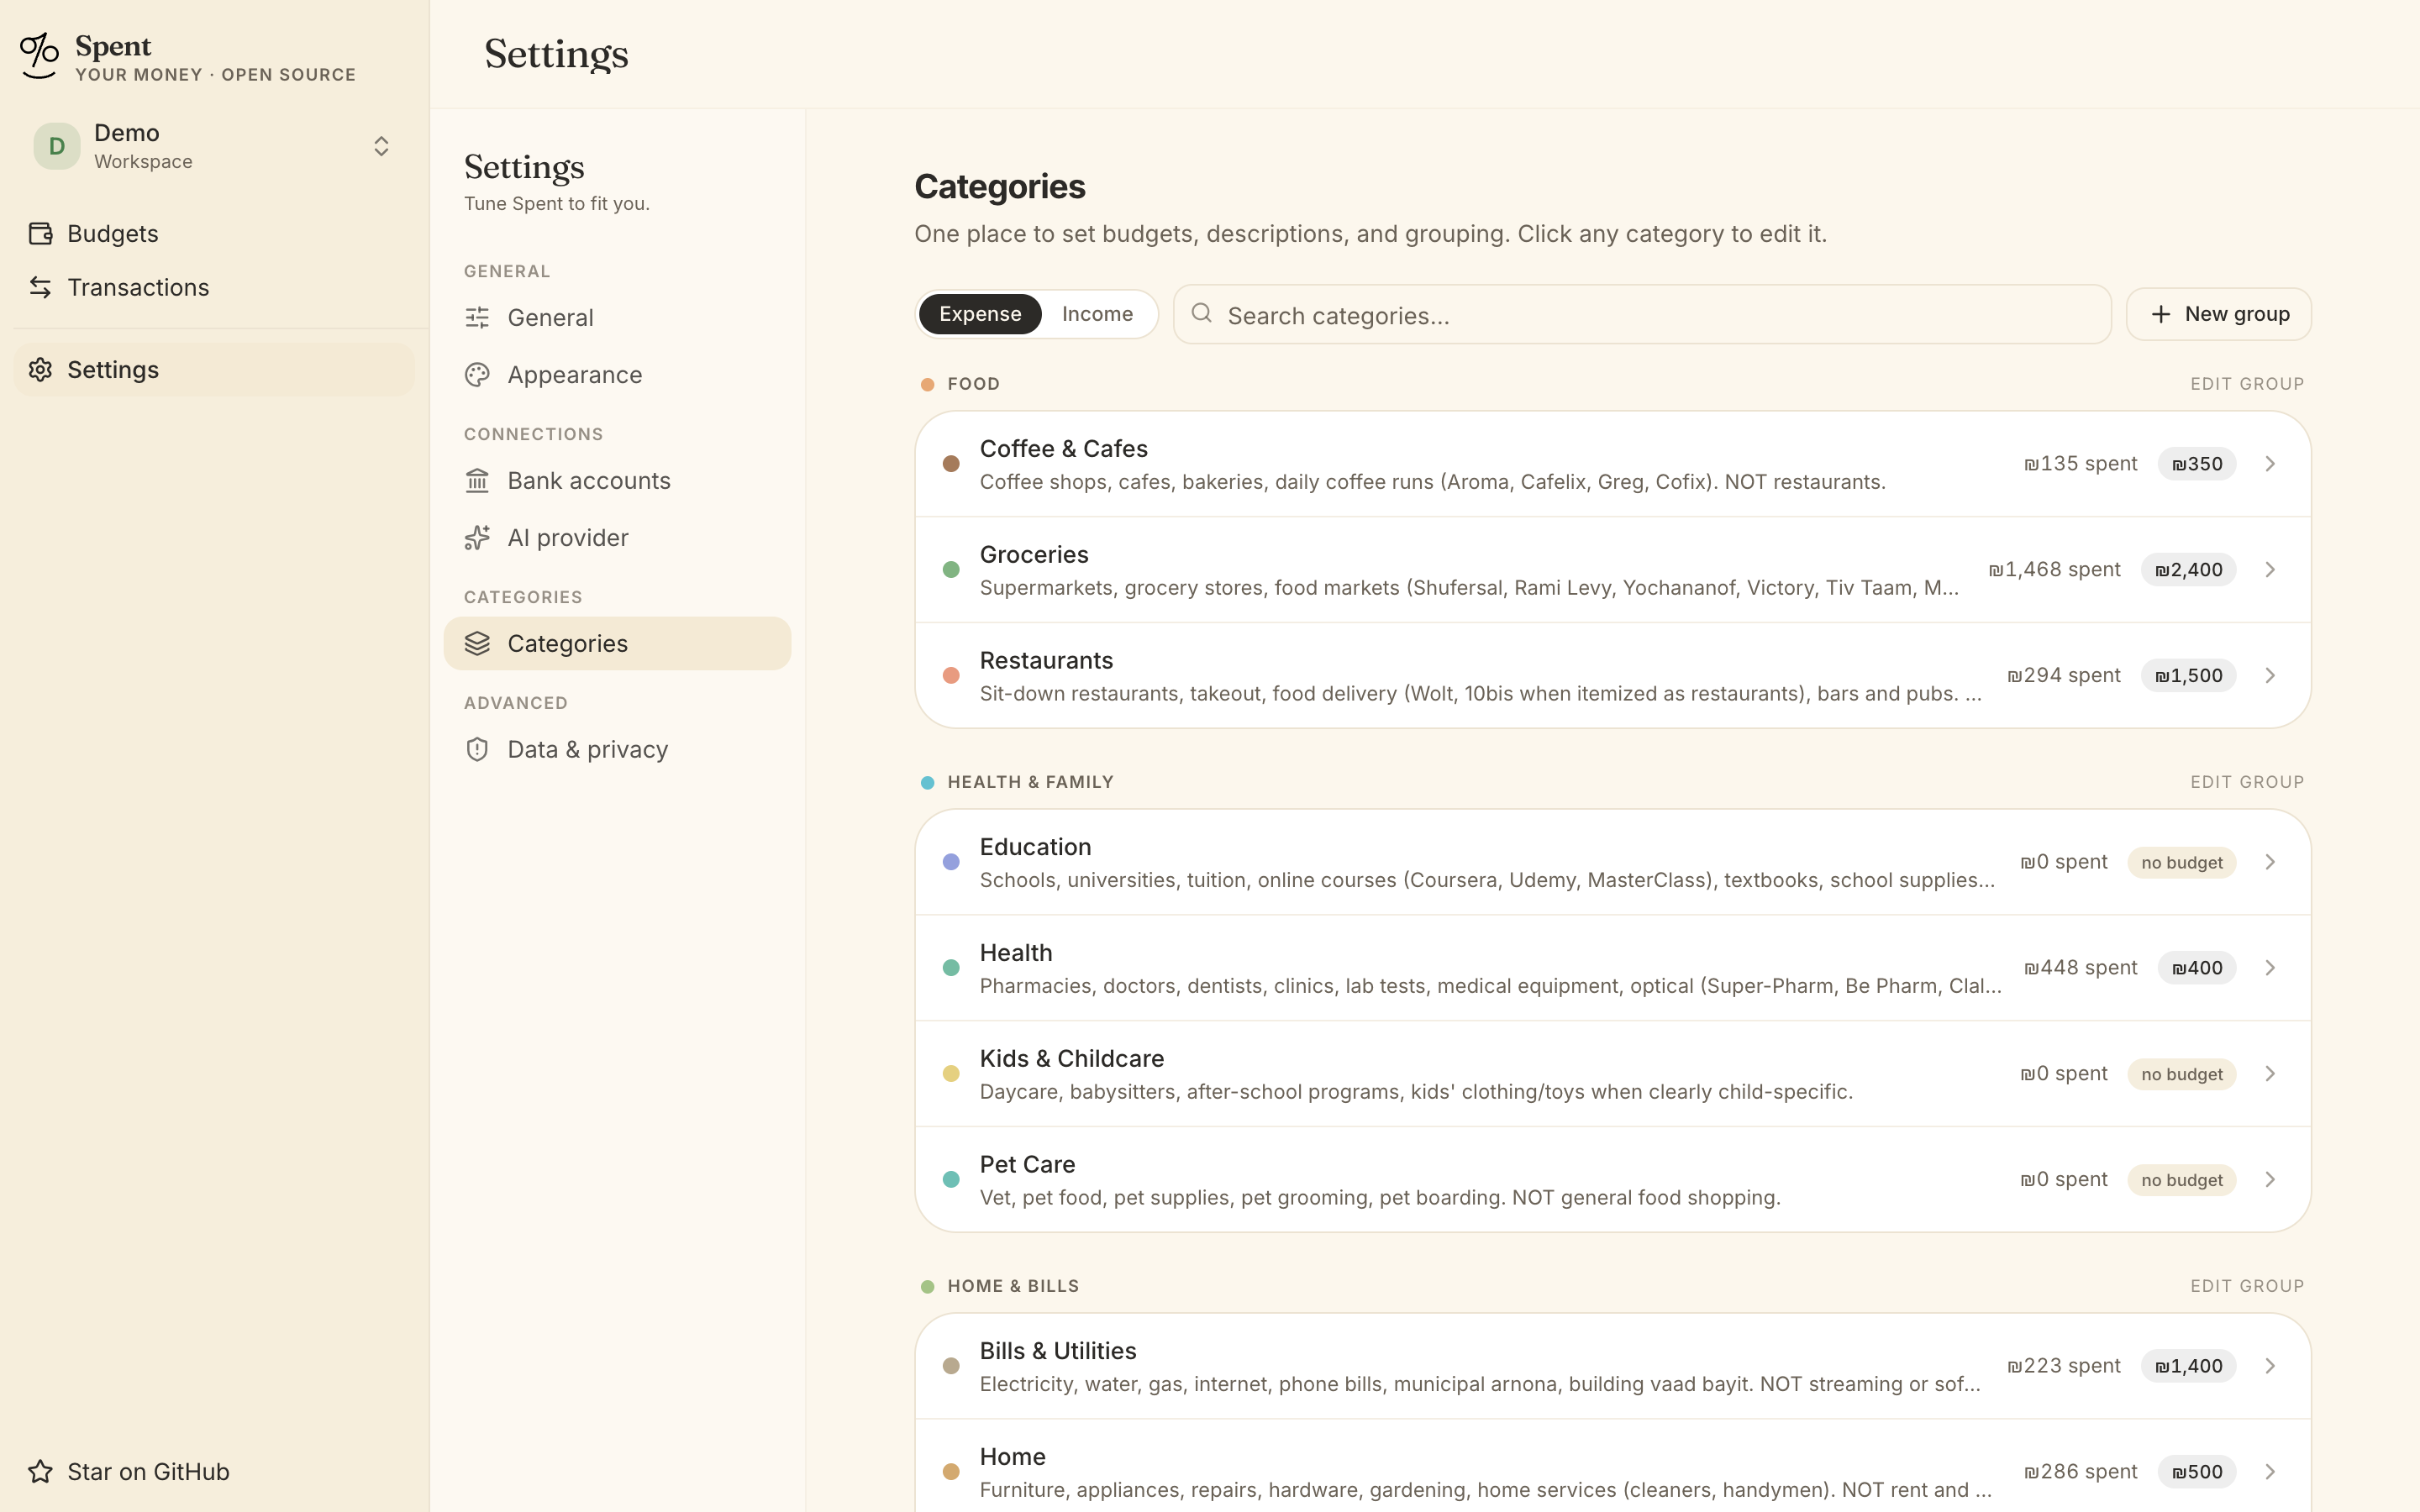Click the ₪1,468 spent Groceries text
Viewport: 2420px width, 1512px height.
pyautogui.click(x=2054, y=570)
